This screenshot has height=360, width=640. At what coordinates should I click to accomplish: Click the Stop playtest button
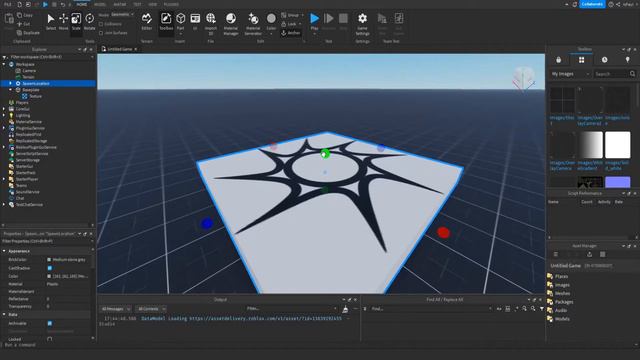tap(343, 22)
